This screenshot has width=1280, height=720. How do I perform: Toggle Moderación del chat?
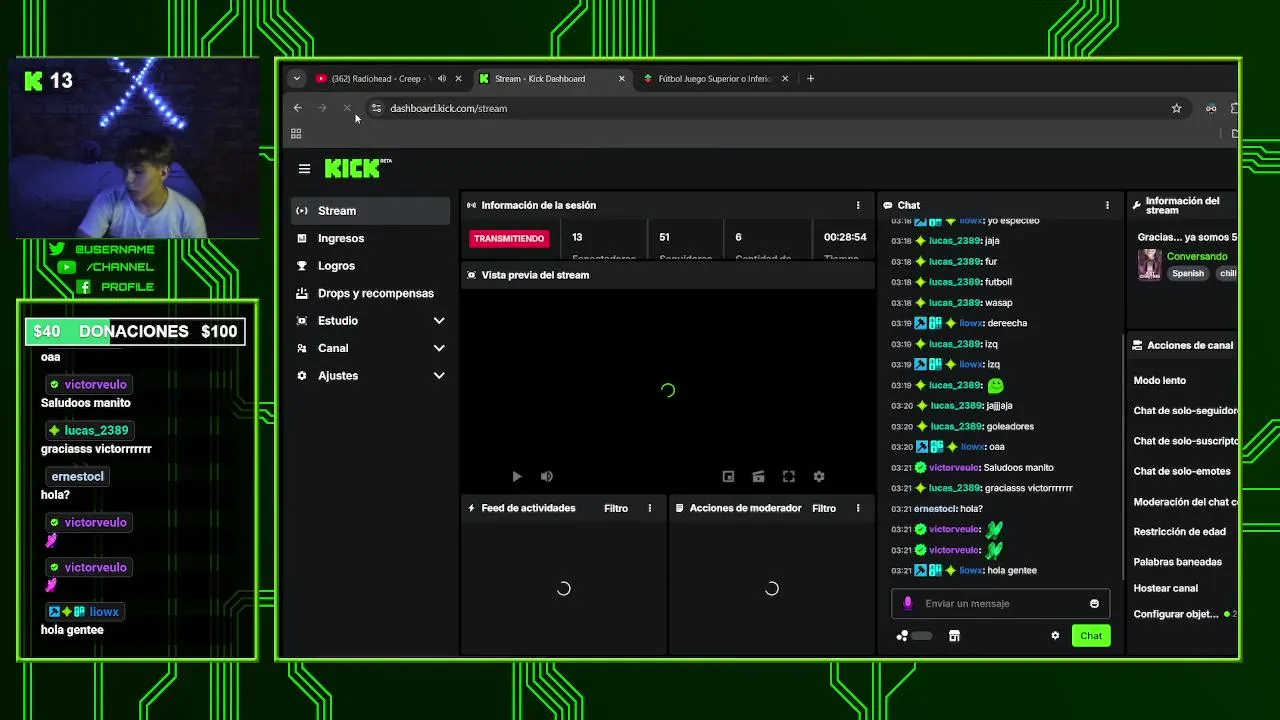(x=1185, y=502)
